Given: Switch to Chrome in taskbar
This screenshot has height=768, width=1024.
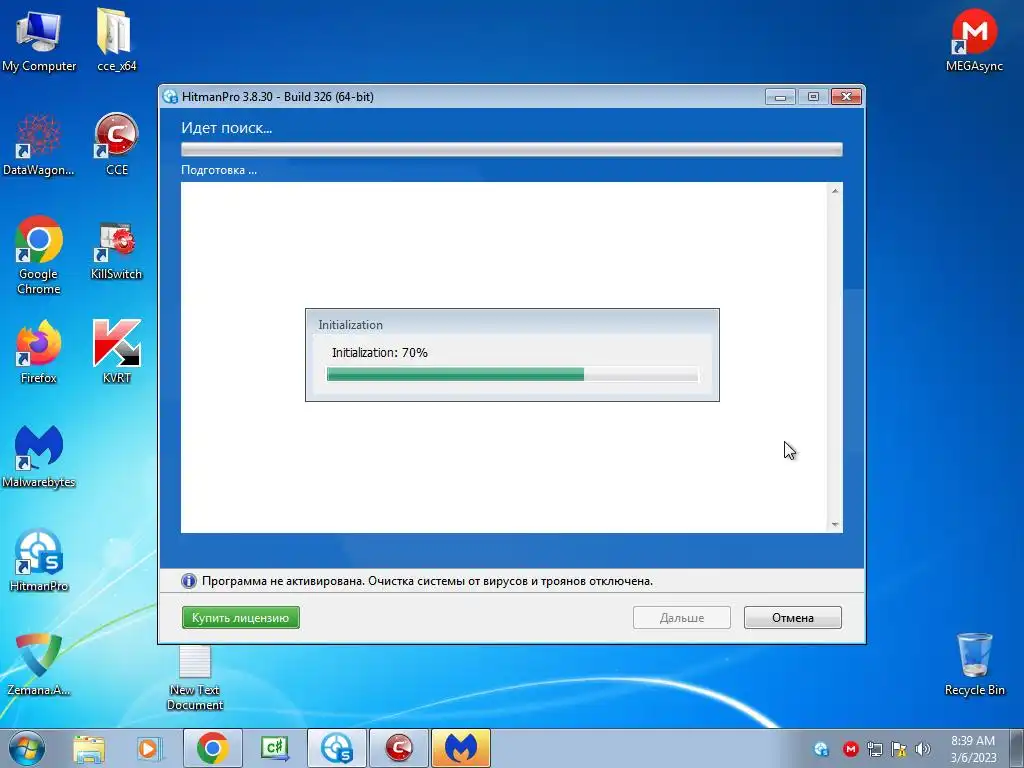Looking at the screenshot, I should pyautogui.click(x=213, y=748).
